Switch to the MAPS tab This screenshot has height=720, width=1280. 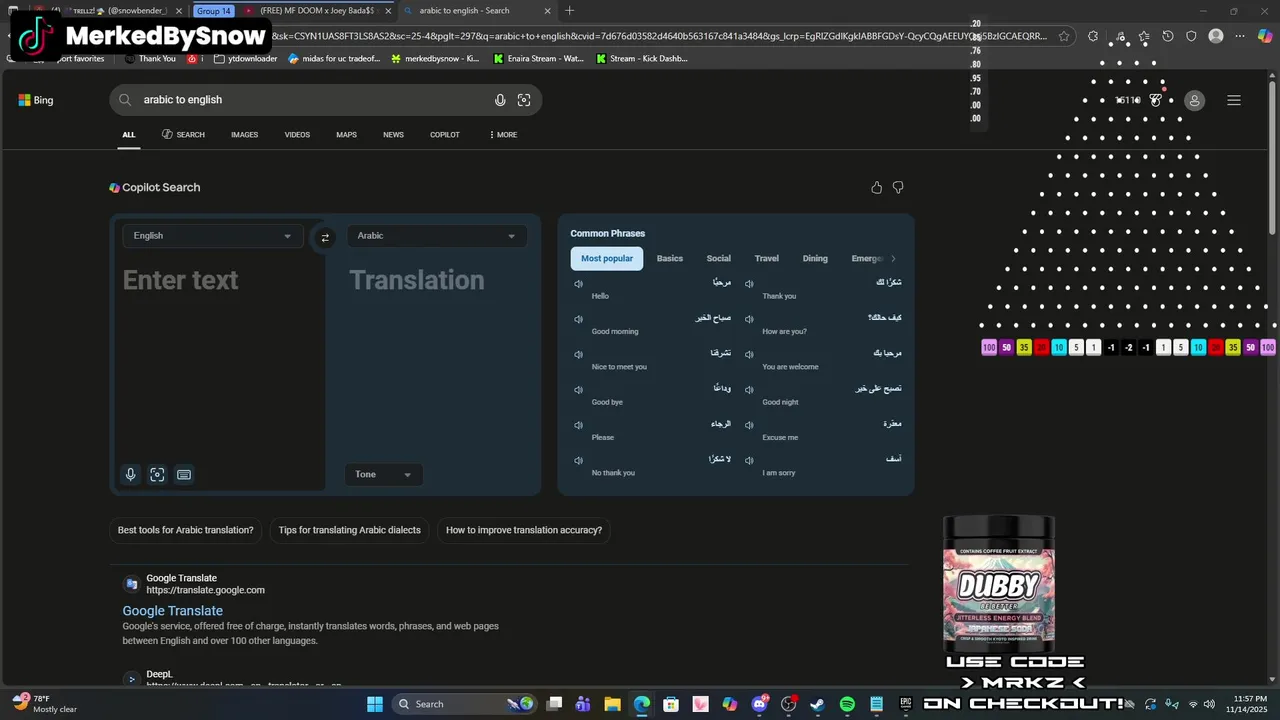(346, 135)
